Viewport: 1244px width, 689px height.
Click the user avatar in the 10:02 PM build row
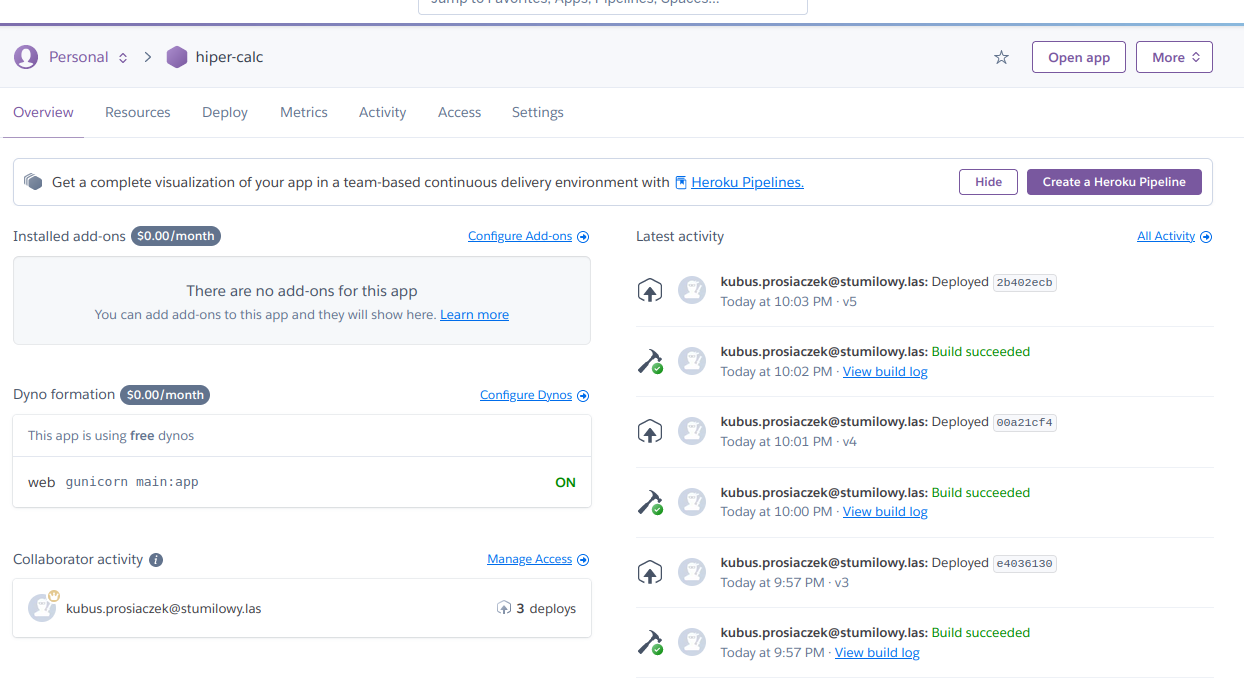(692, 361)
